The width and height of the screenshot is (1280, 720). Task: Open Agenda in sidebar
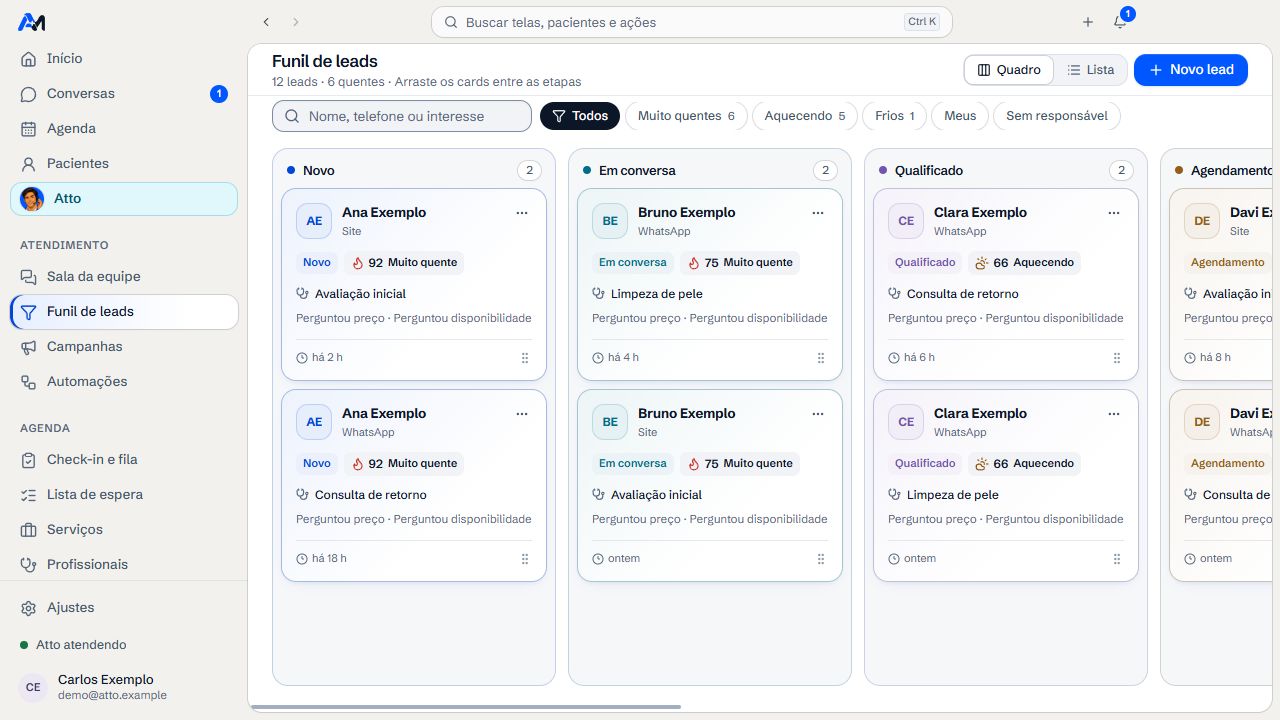tap(124, 129)
